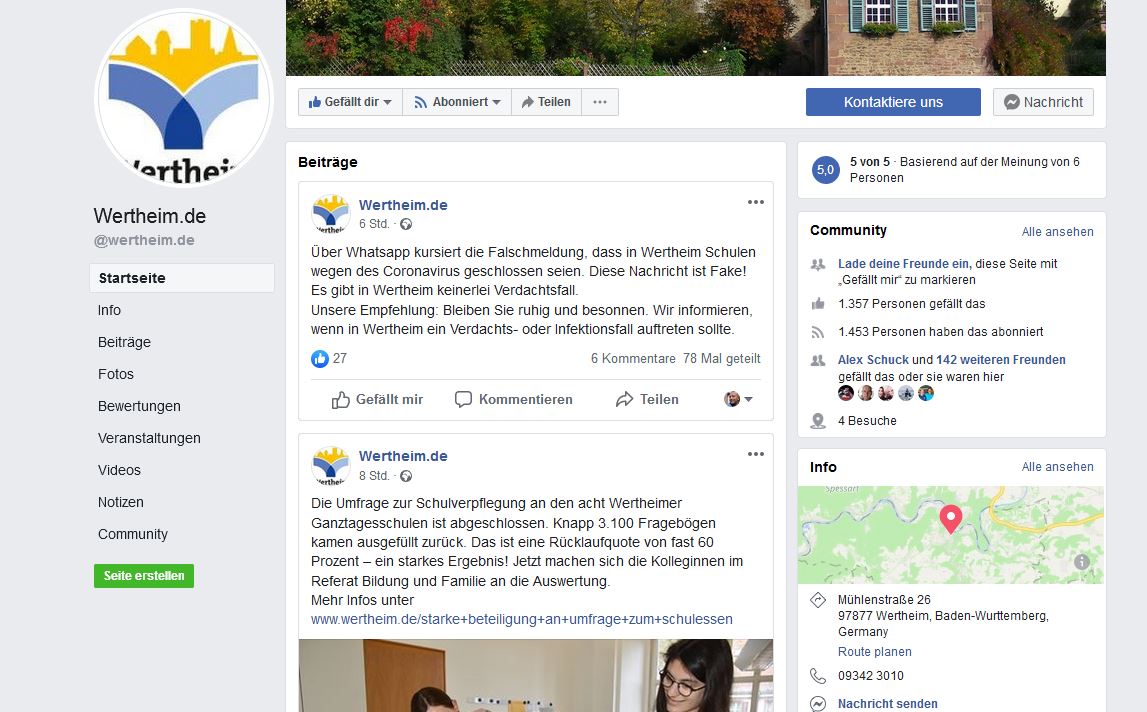1147x712 pixels.
Task: Open options menu of the Schulverpflegung post
Action: coord(756,454)
